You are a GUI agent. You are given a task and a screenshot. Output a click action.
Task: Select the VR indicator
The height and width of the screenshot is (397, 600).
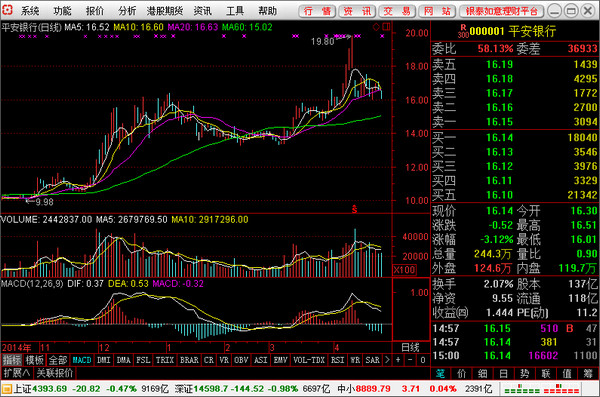[224, 360]
